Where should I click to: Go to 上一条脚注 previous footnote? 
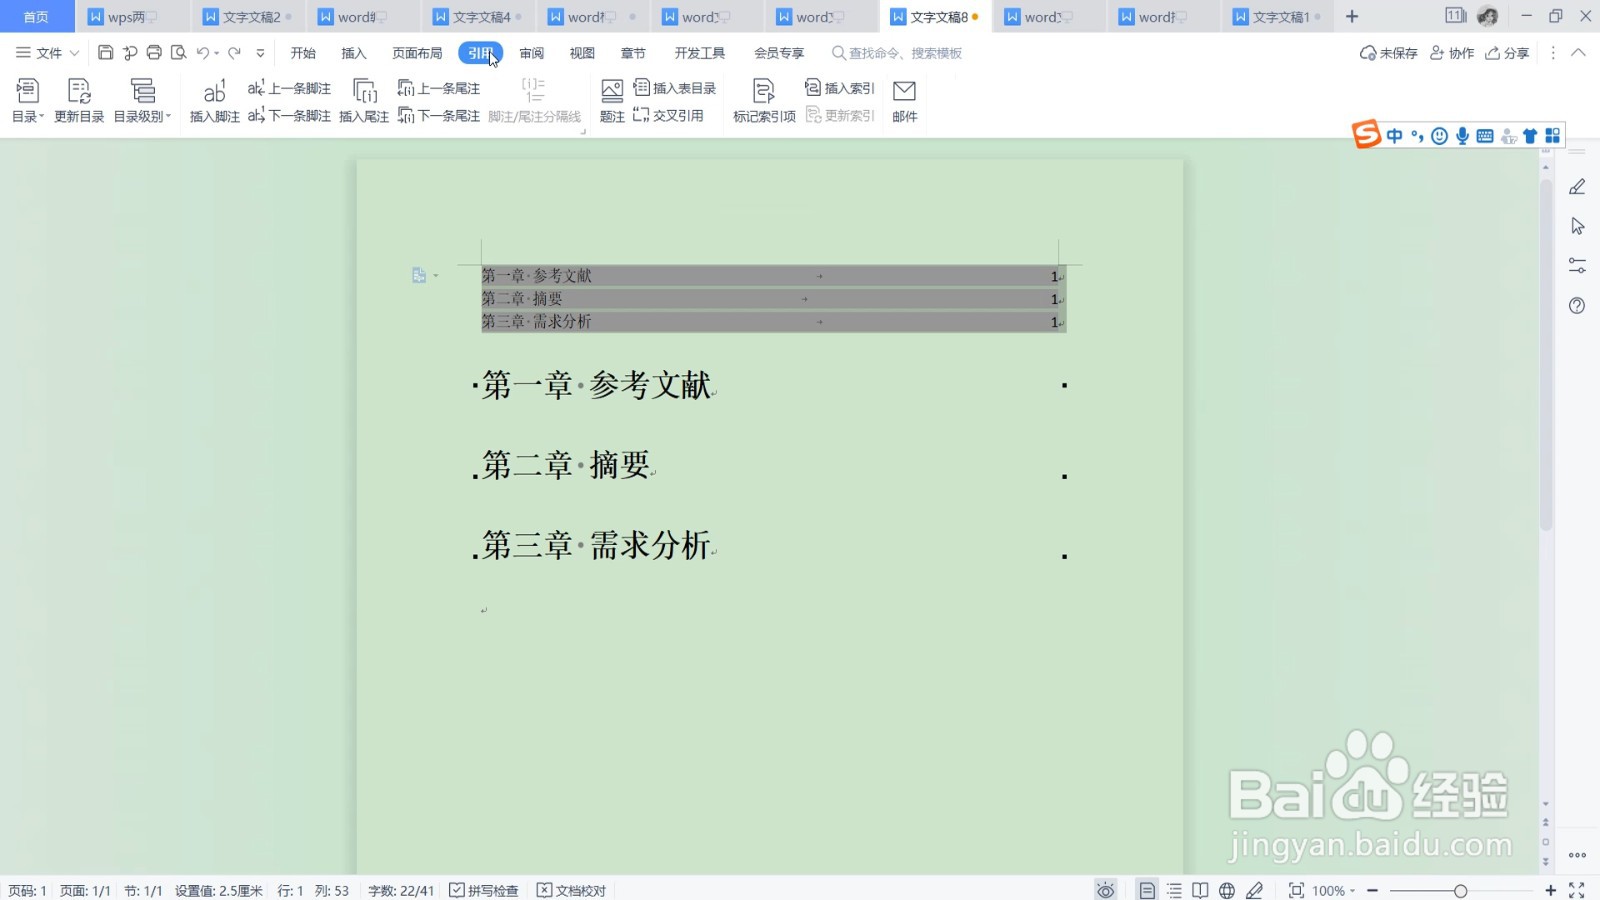coord(289,88)
